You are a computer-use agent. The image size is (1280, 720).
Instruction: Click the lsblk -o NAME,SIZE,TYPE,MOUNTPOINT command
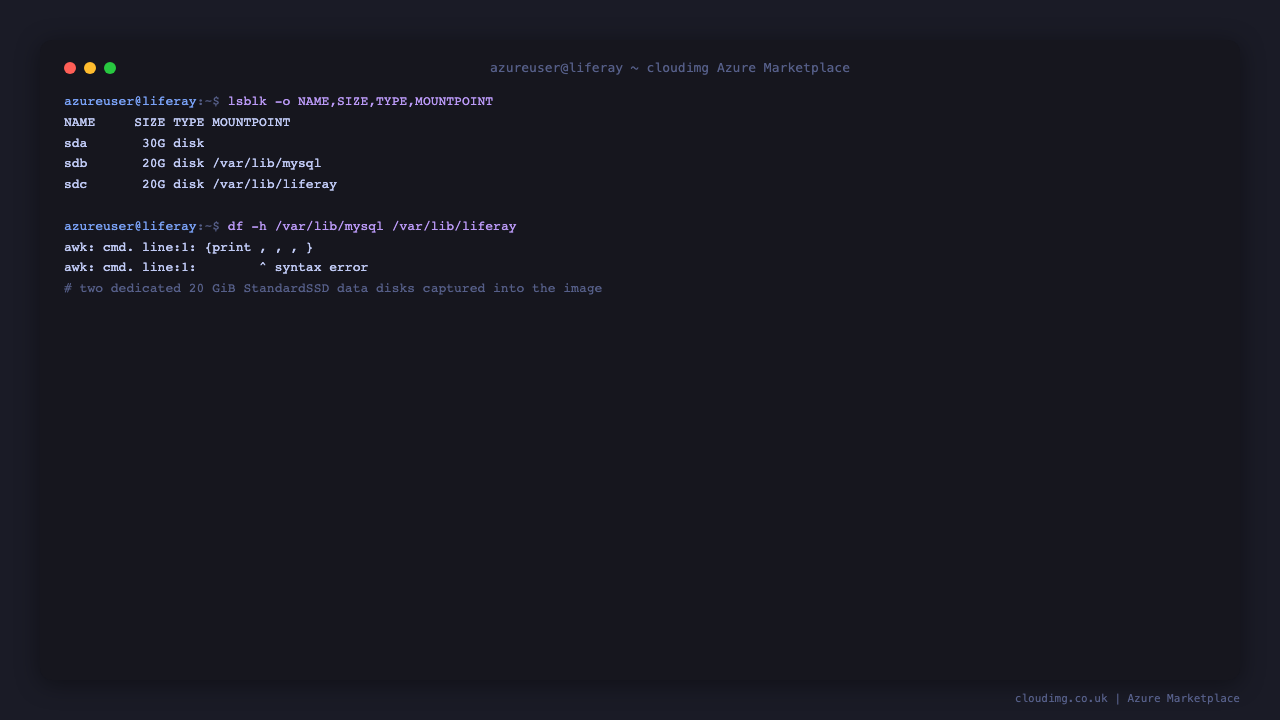(360, 102)
